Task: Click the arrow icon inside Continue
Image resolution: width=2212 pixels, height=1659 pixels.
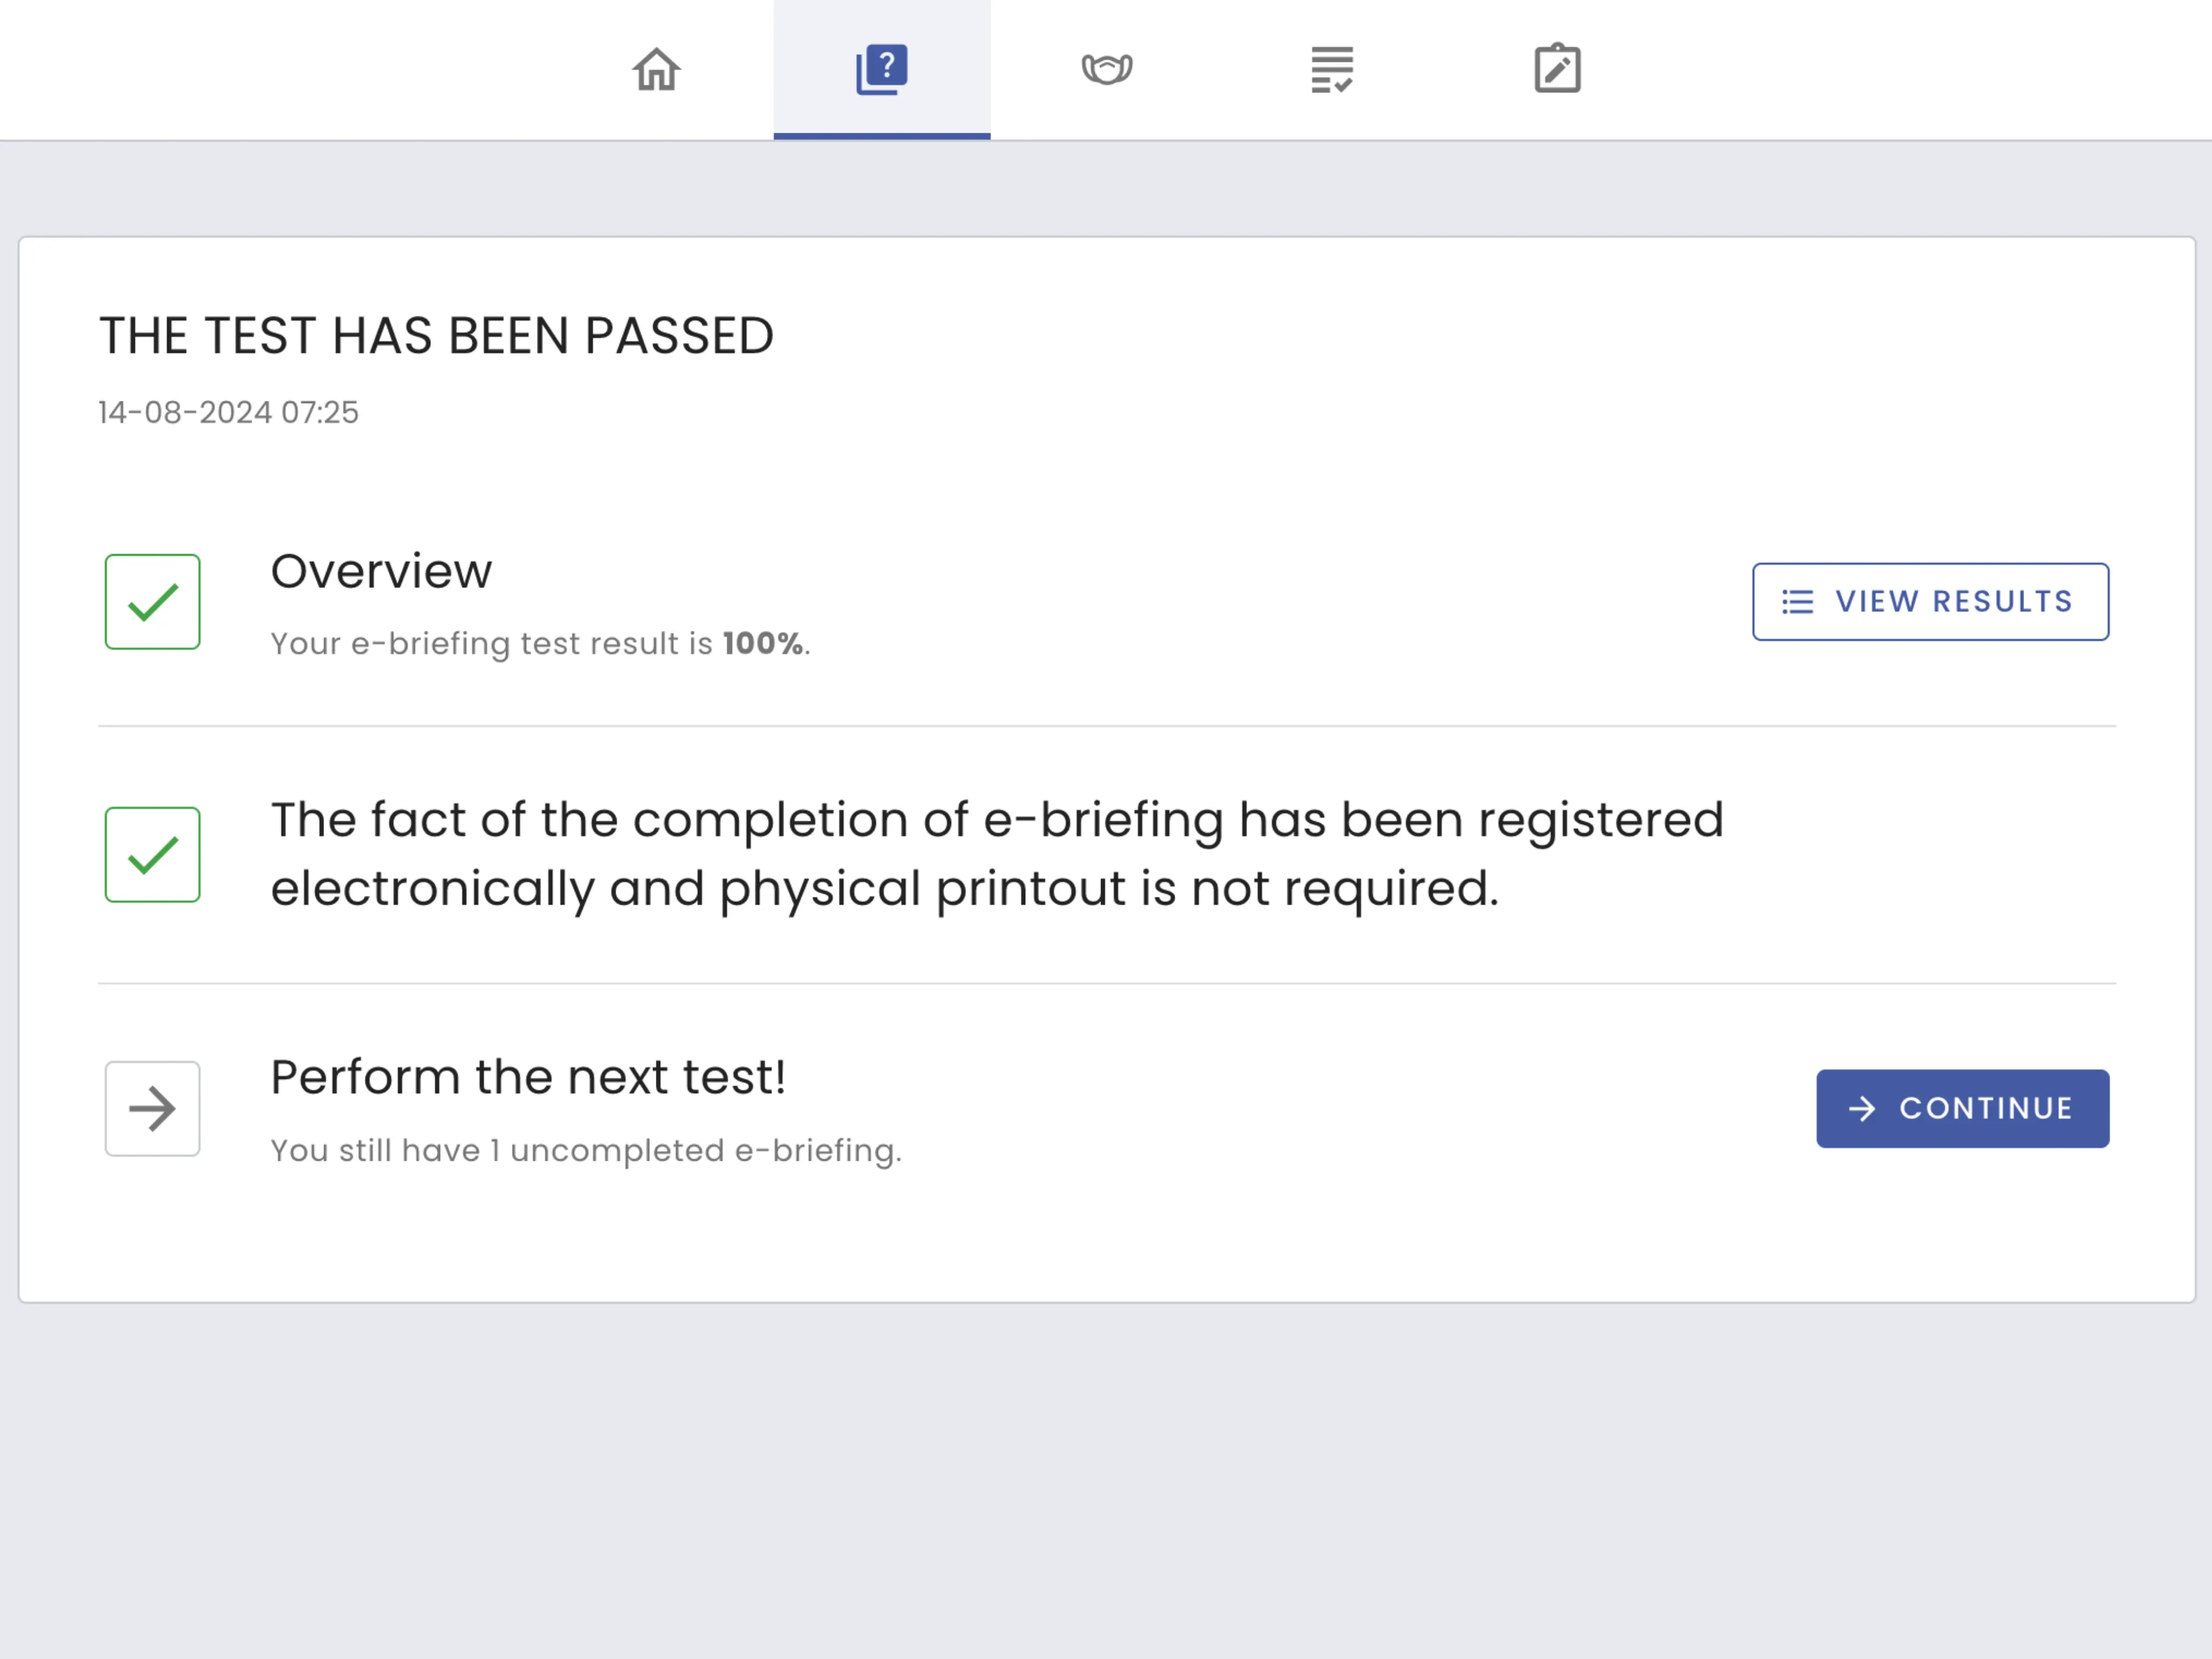Action: [1862, 1109]
